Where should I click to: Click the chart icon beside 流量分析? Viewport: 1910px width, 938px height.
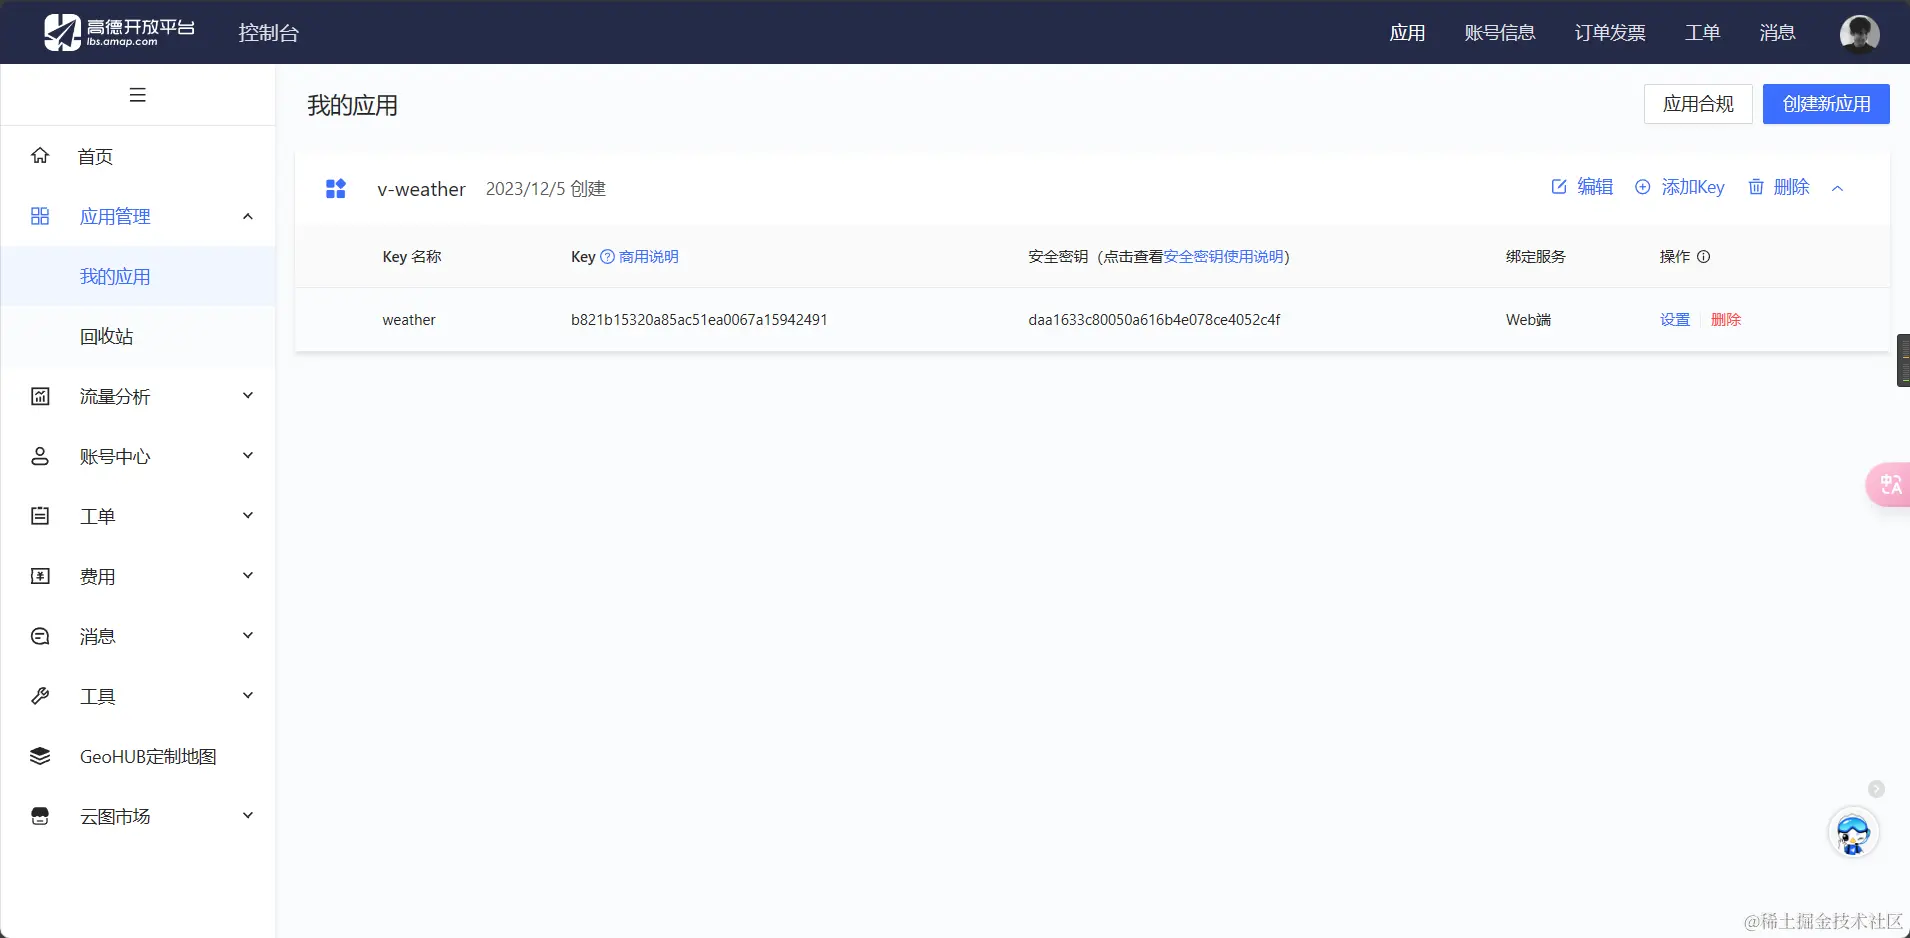[x=40, y=396]
